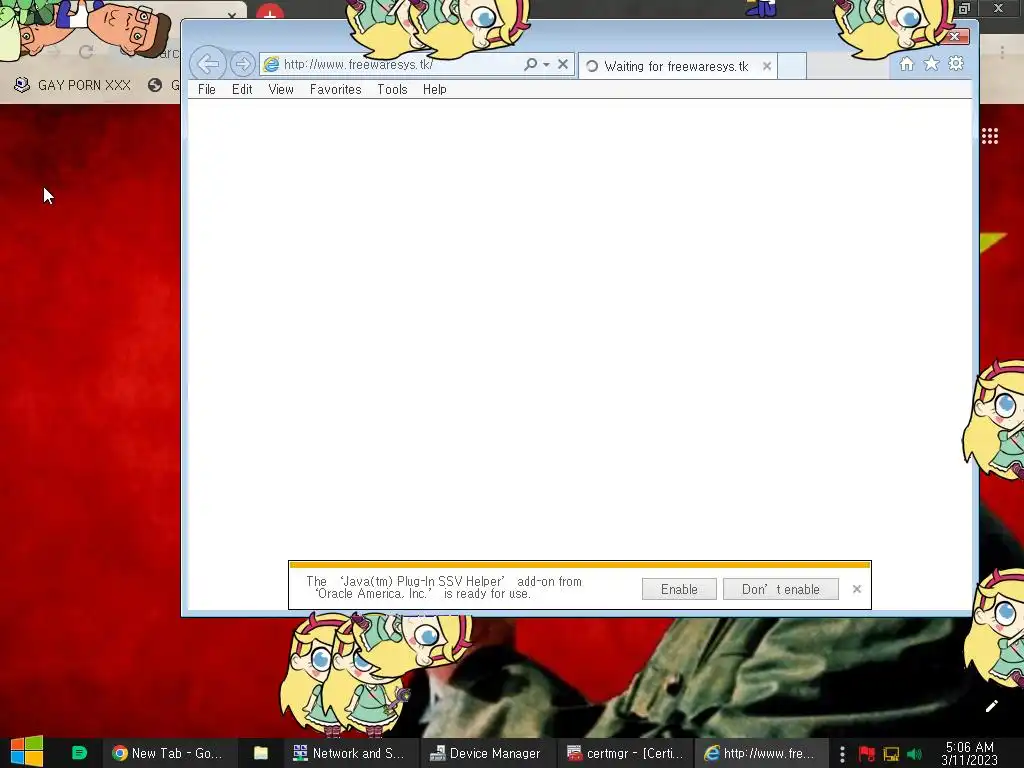Viewport: 1024px width, 768px height.
Task: Choose Don't enable for the add-on
Action: [780, 589]
